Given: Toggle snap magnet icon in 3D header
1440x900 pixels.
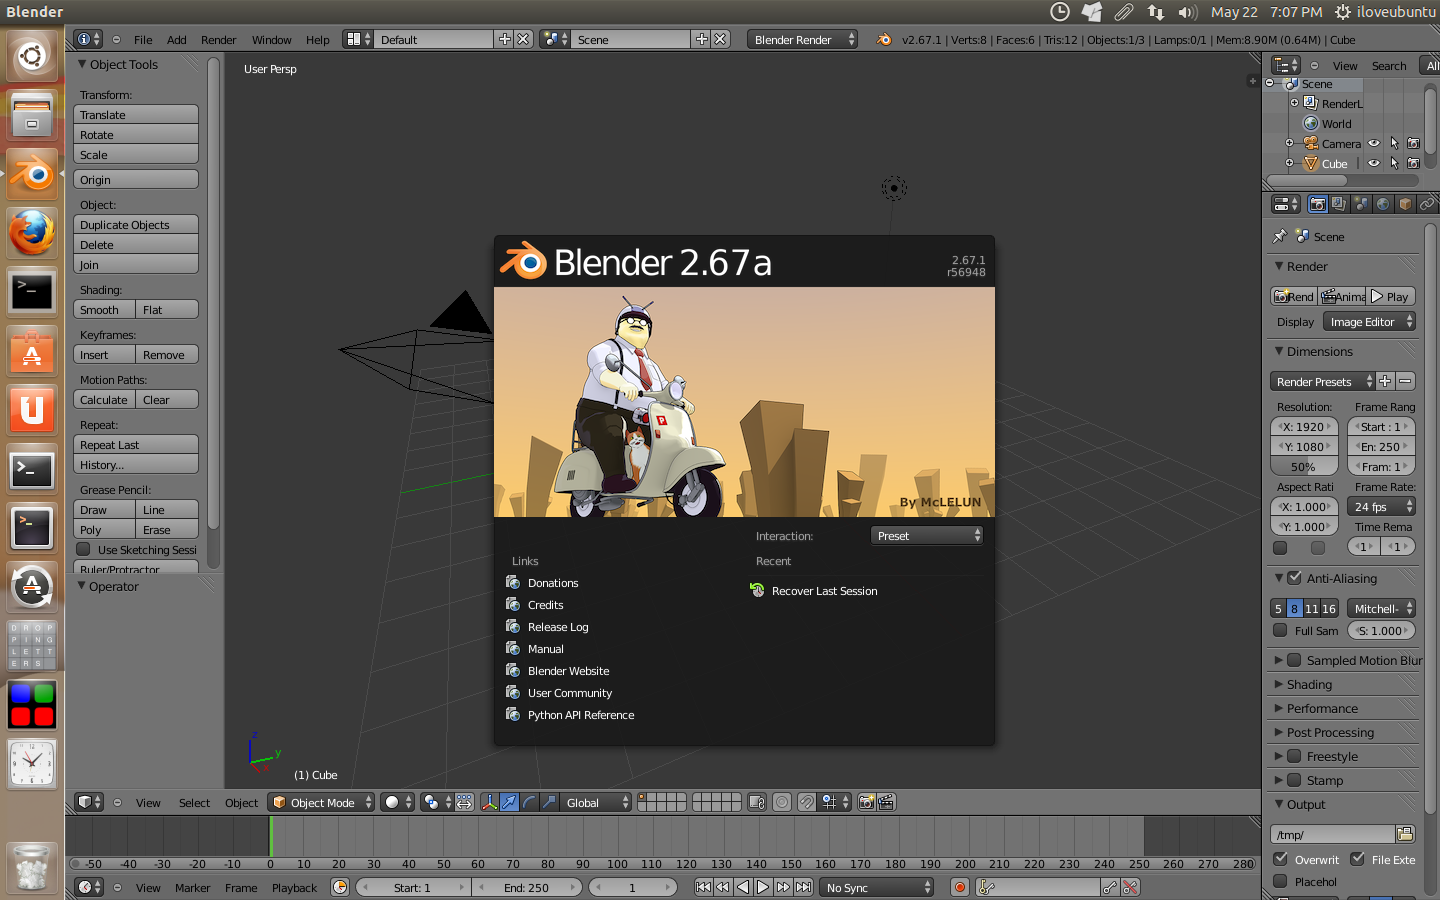Looking at the screenshot, I should tap(807, 802).
